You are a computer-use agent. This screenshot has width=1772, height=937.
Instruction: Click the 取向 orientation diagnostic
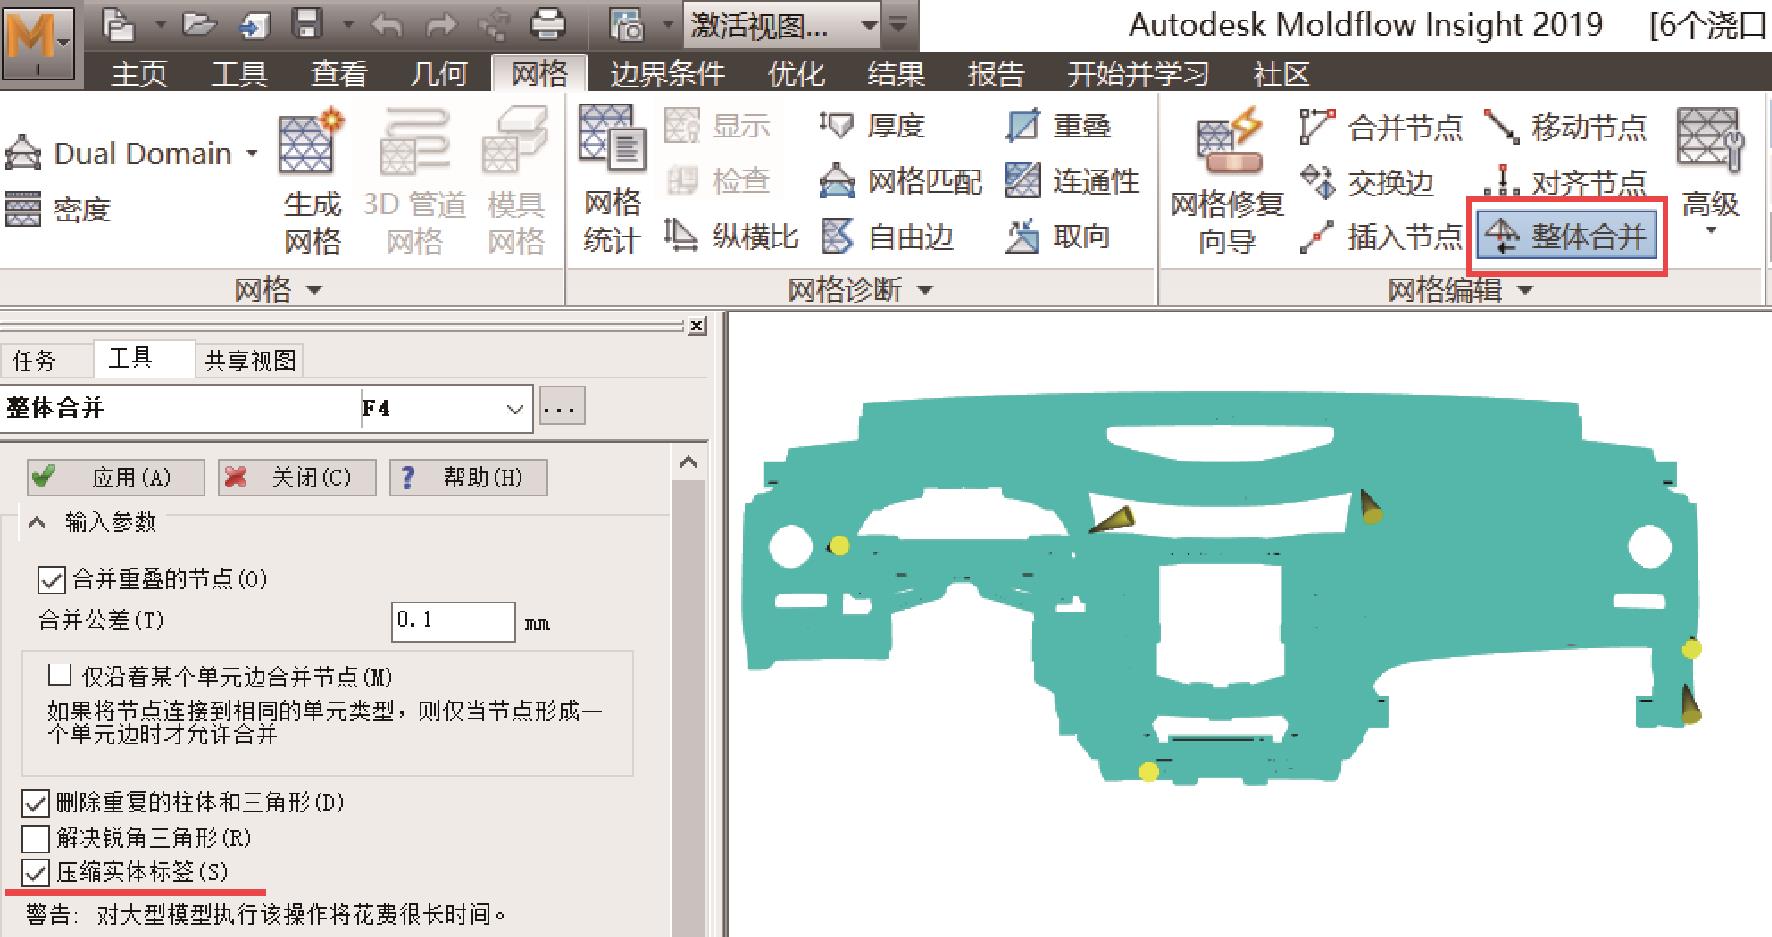(1058, 237)
